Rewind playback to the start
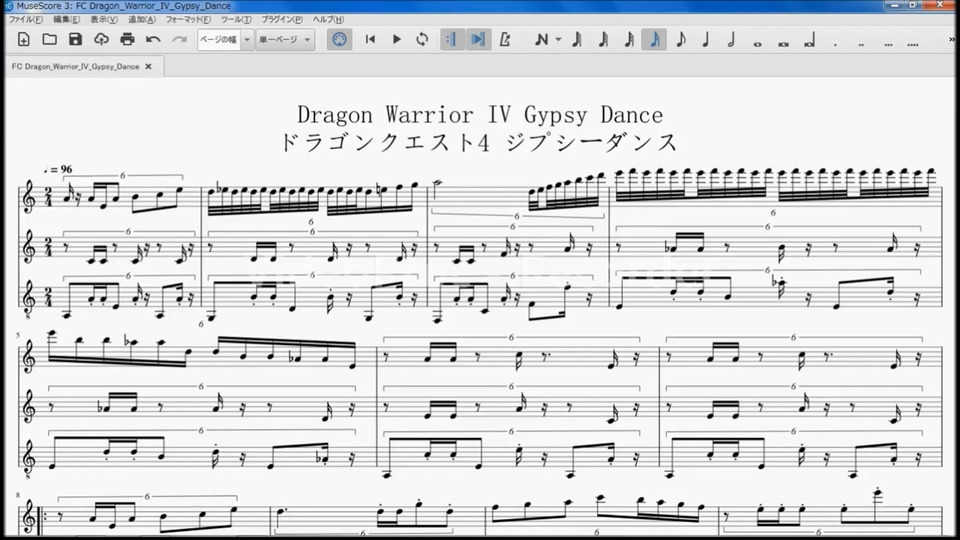960x540 pixels. point(370,40)
